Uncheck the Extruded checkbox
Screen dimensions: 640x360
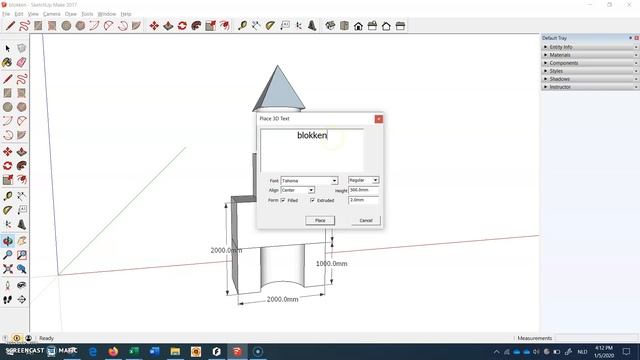pos(312,200)
